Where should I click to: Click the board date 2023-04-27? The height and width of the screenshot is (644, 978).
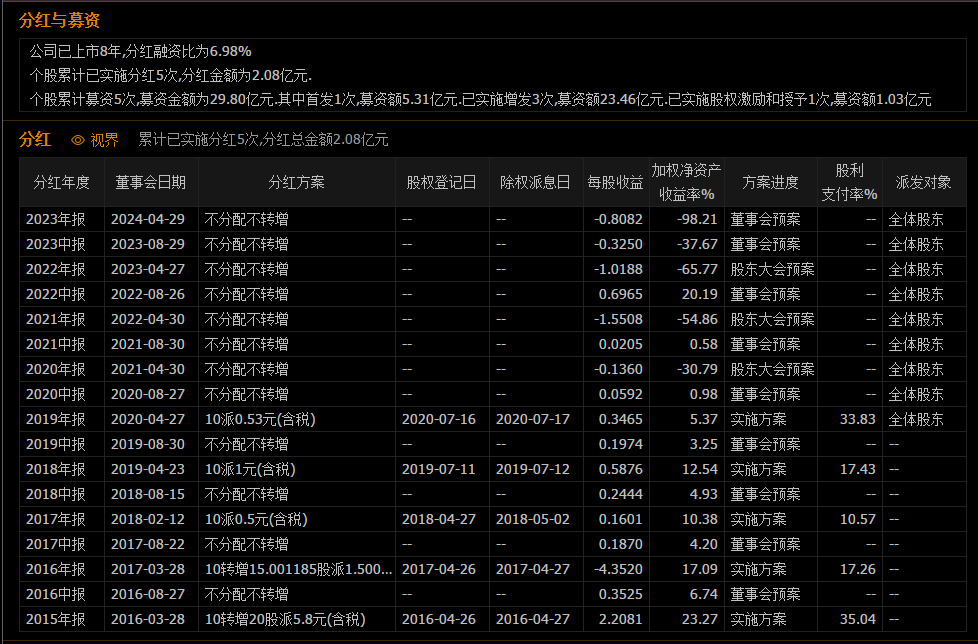click(148, 269)
